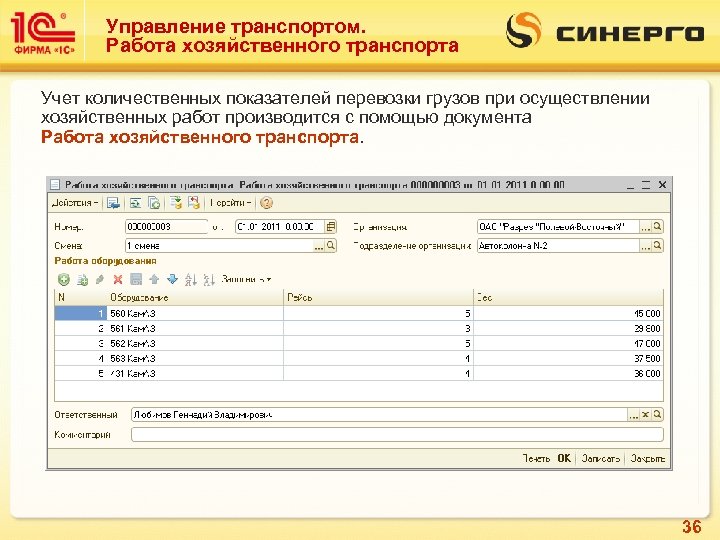The width and height of the screenshot is (720, 540).
Task: Click the Вес column header
Action: click(568, 298)
